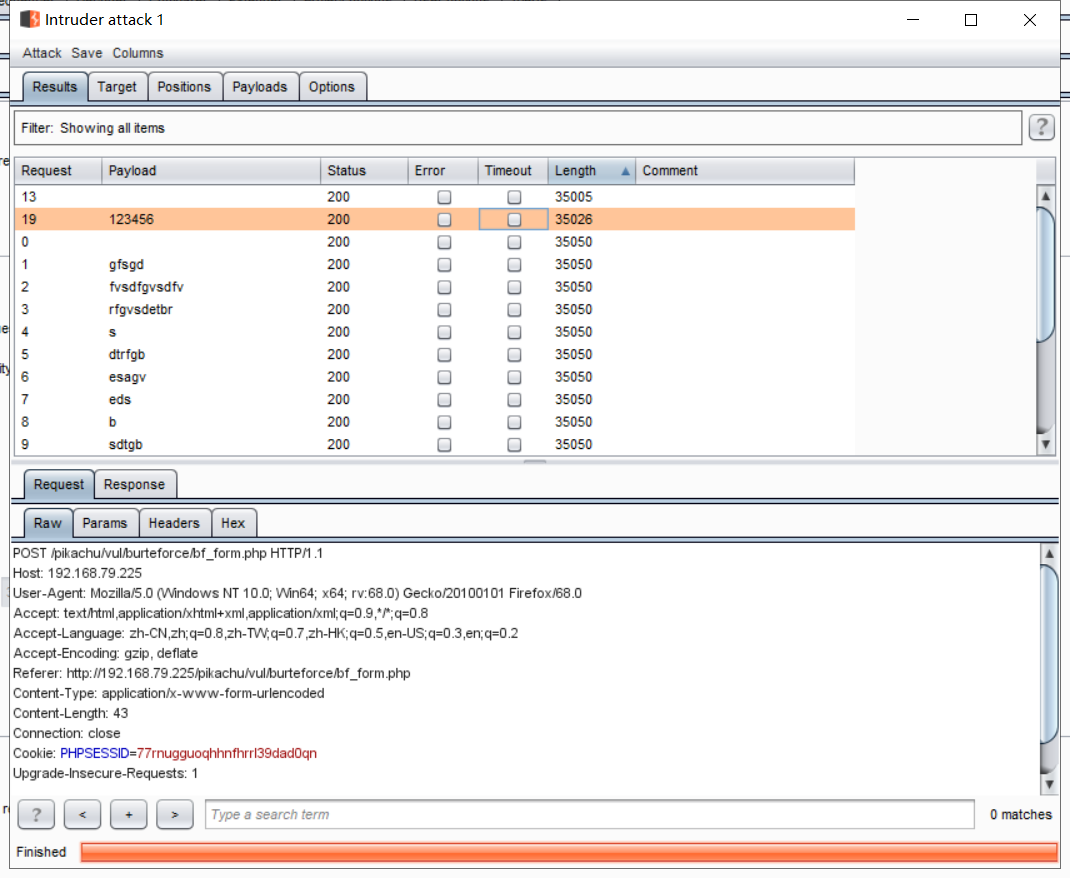Open the Columns menu
1070x878 pixels.
pos(138,53)
